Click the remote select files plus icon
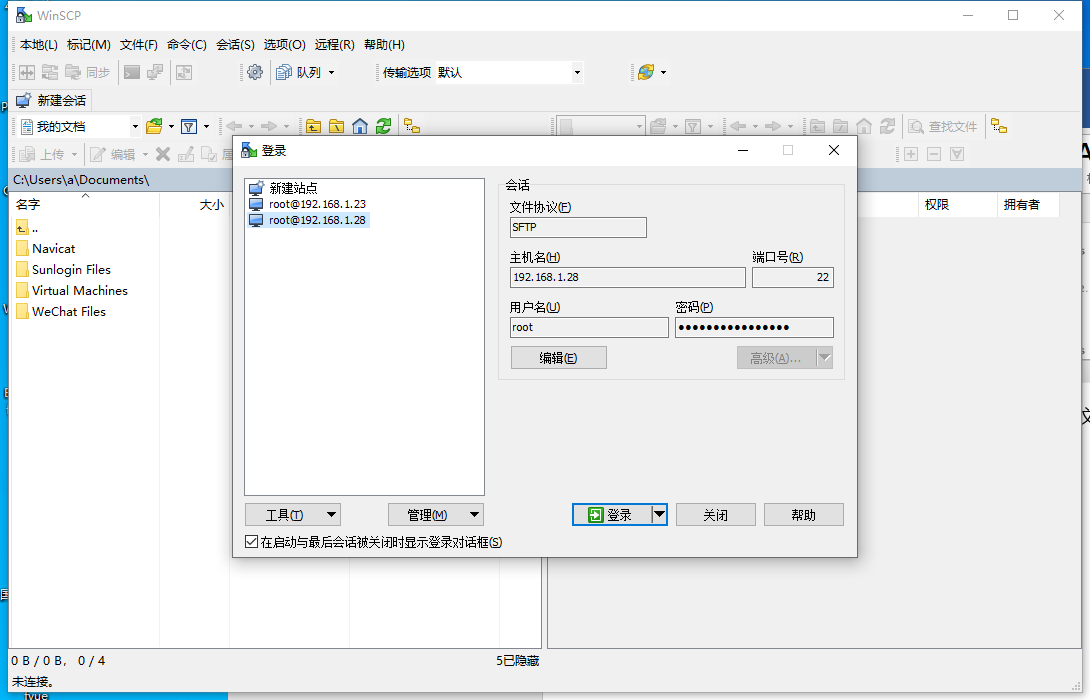Screen dimensions: 1090x700 click(911, 154)
